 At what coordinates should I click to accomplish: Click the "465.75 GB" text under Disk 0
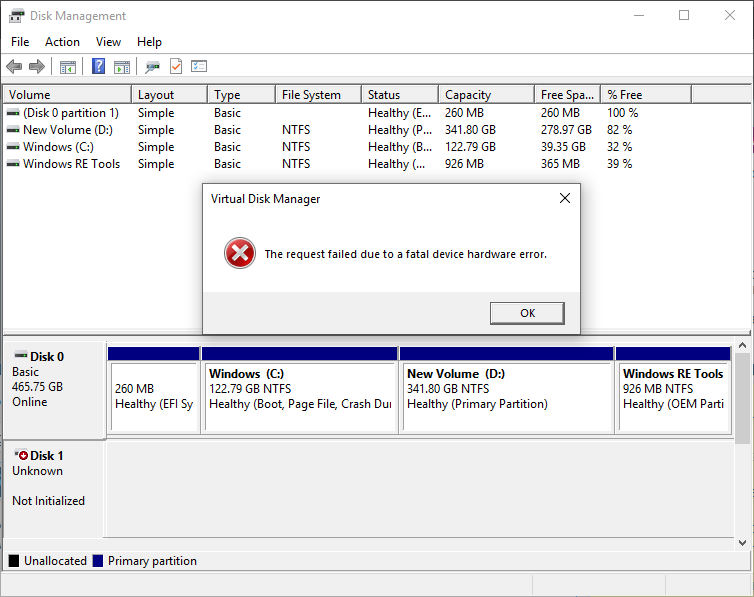tap(38, 387)
